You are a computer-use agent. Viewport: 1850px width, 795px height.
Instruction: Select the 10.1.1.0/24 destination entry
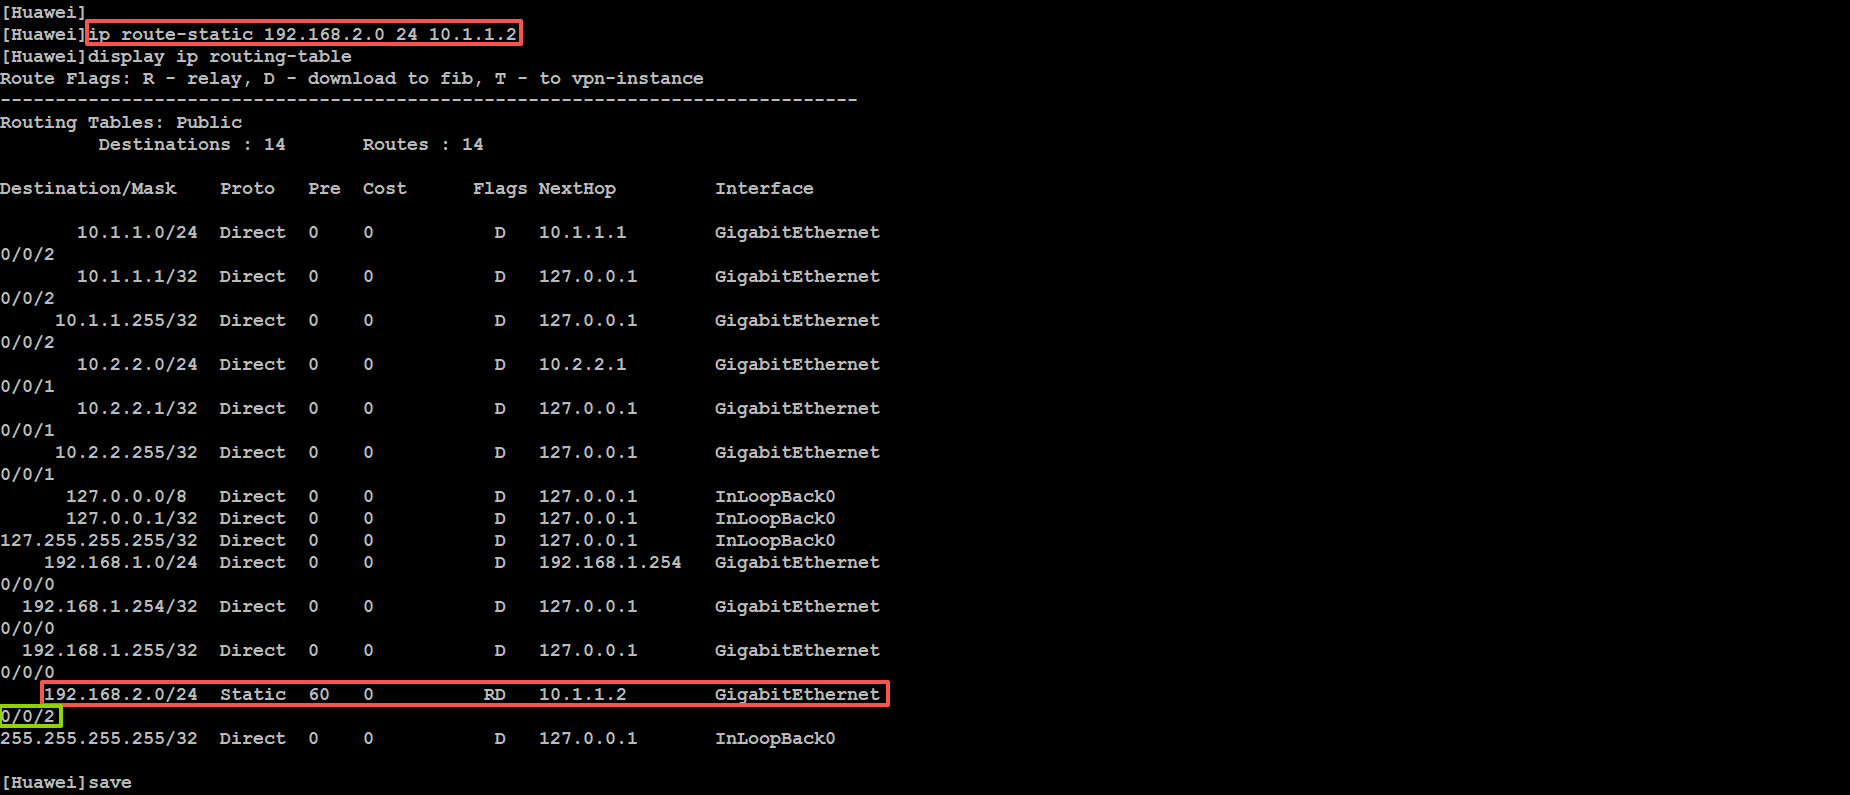[137, 233]
